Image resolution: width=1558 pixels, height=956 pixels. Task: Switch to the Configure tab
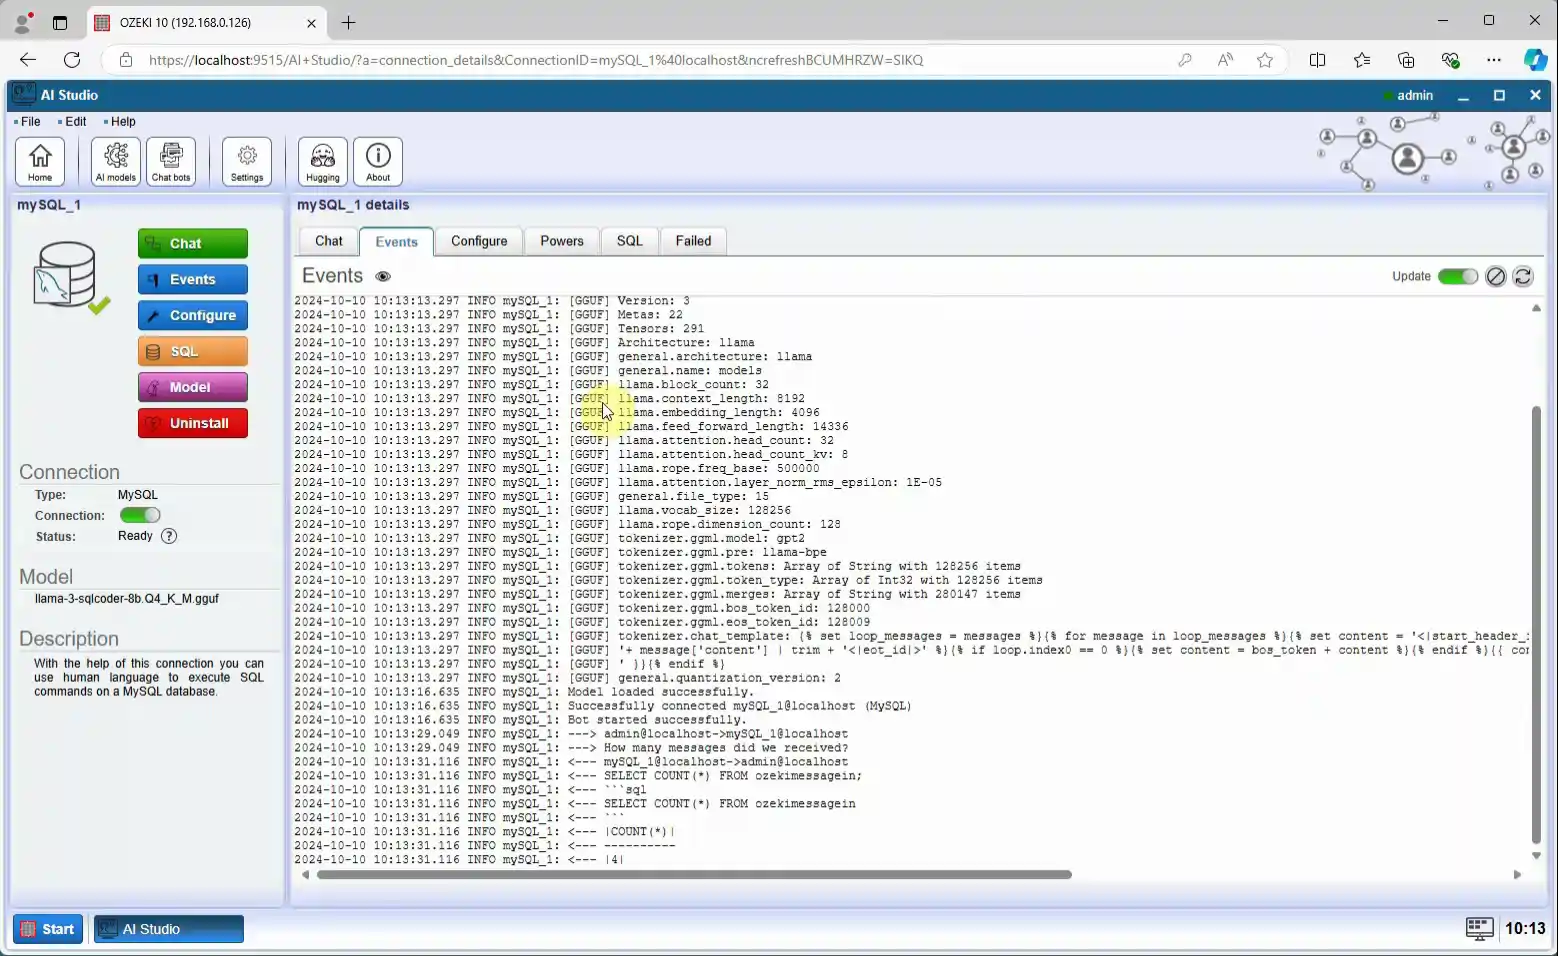pyautogui.click(x=479, y=241)
